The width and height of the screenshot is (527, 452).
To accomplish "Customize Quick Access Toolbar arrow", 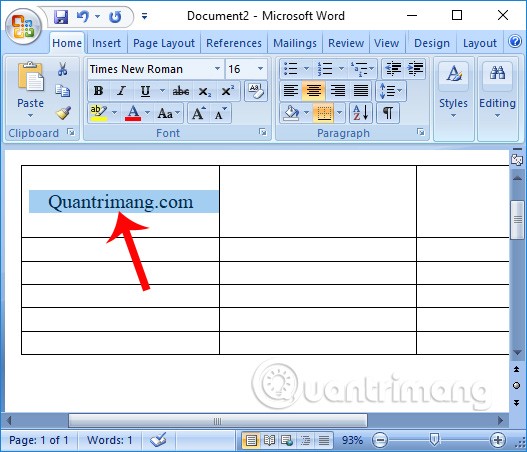I will point(144,16).
